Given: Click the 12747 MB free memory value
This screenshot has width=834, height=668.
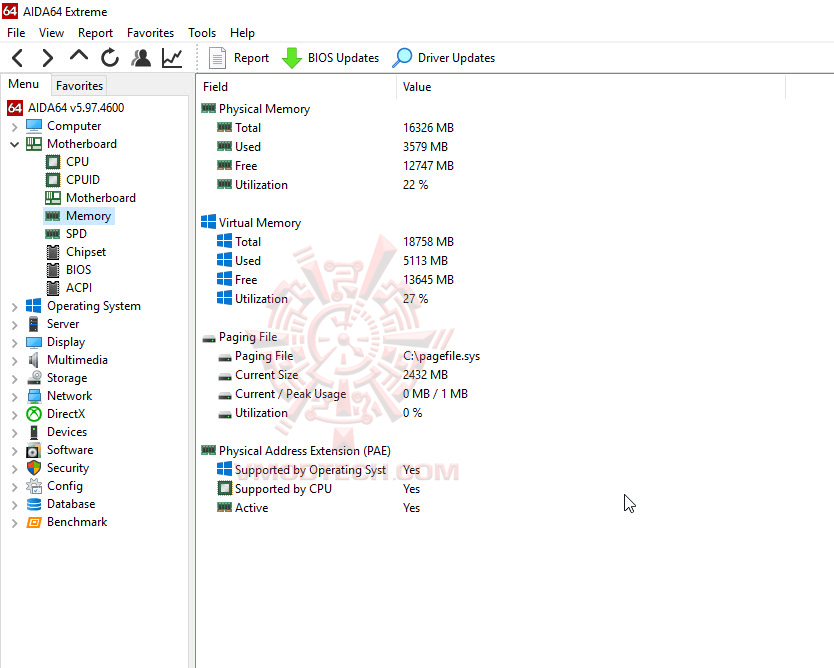Looking at the screenshot, I should click(x=428, y=166).
